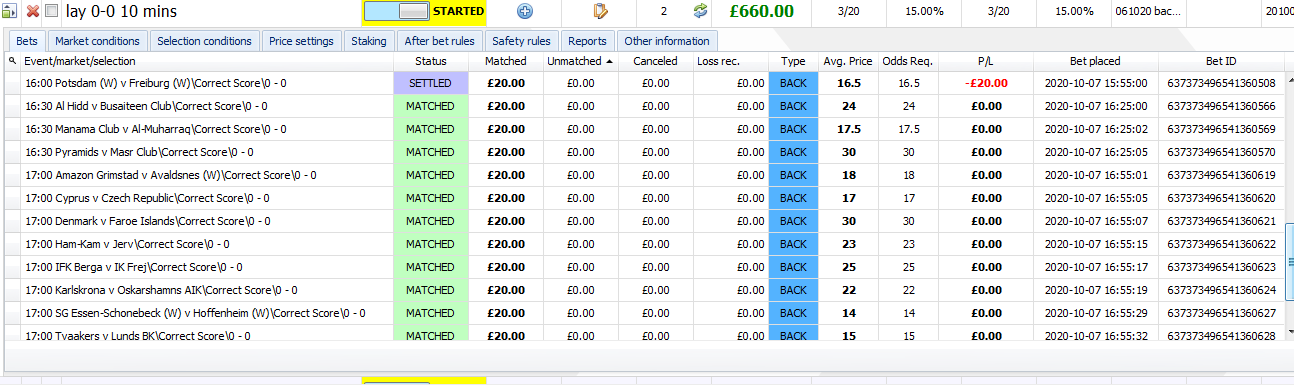Switch to After bet rules tab
The width and height of the screenshot is (1294, 388).
[x=440, y=41]
